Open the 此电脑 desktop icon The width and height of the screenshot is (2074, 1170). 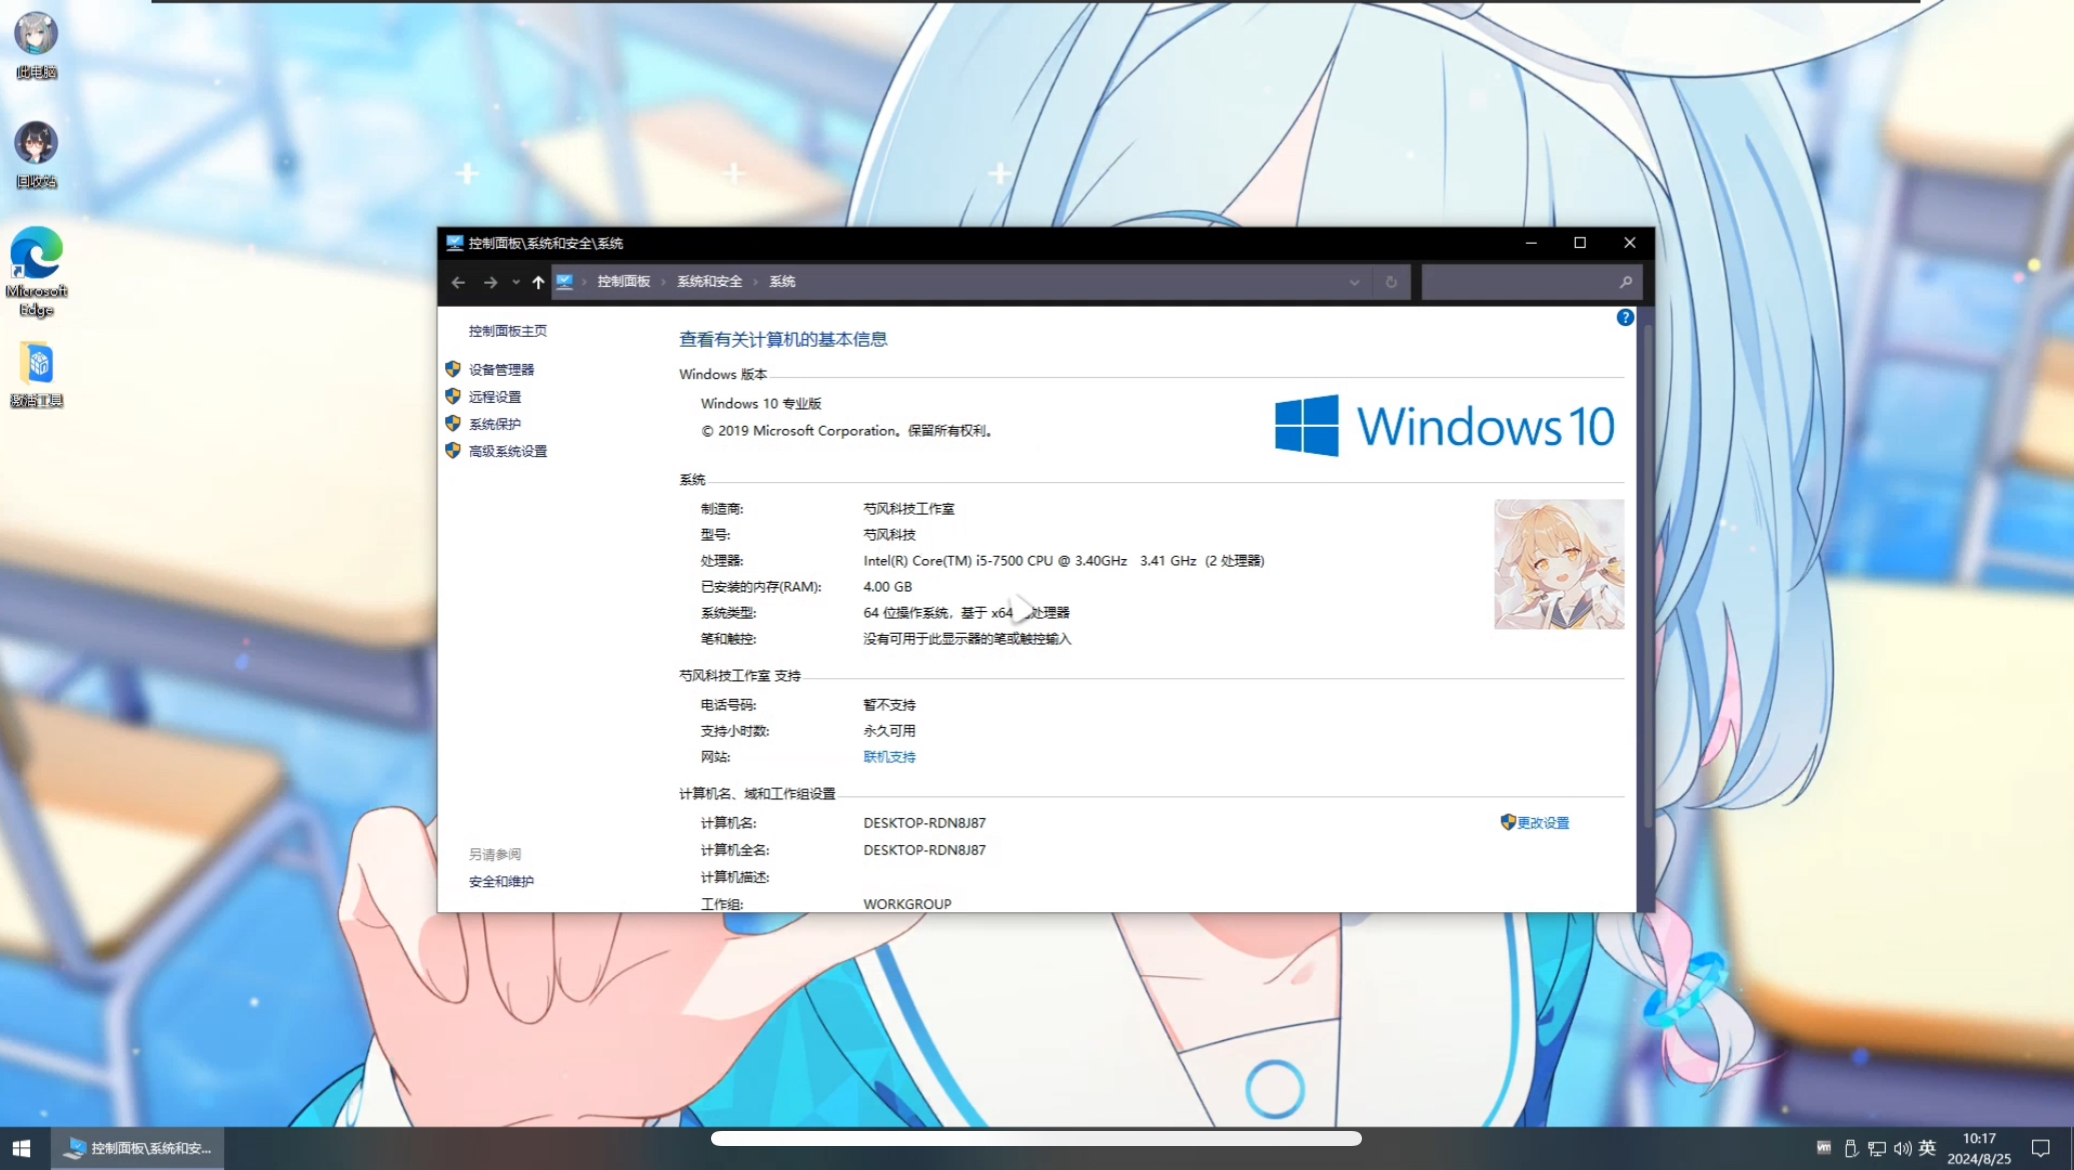point(36,45)
